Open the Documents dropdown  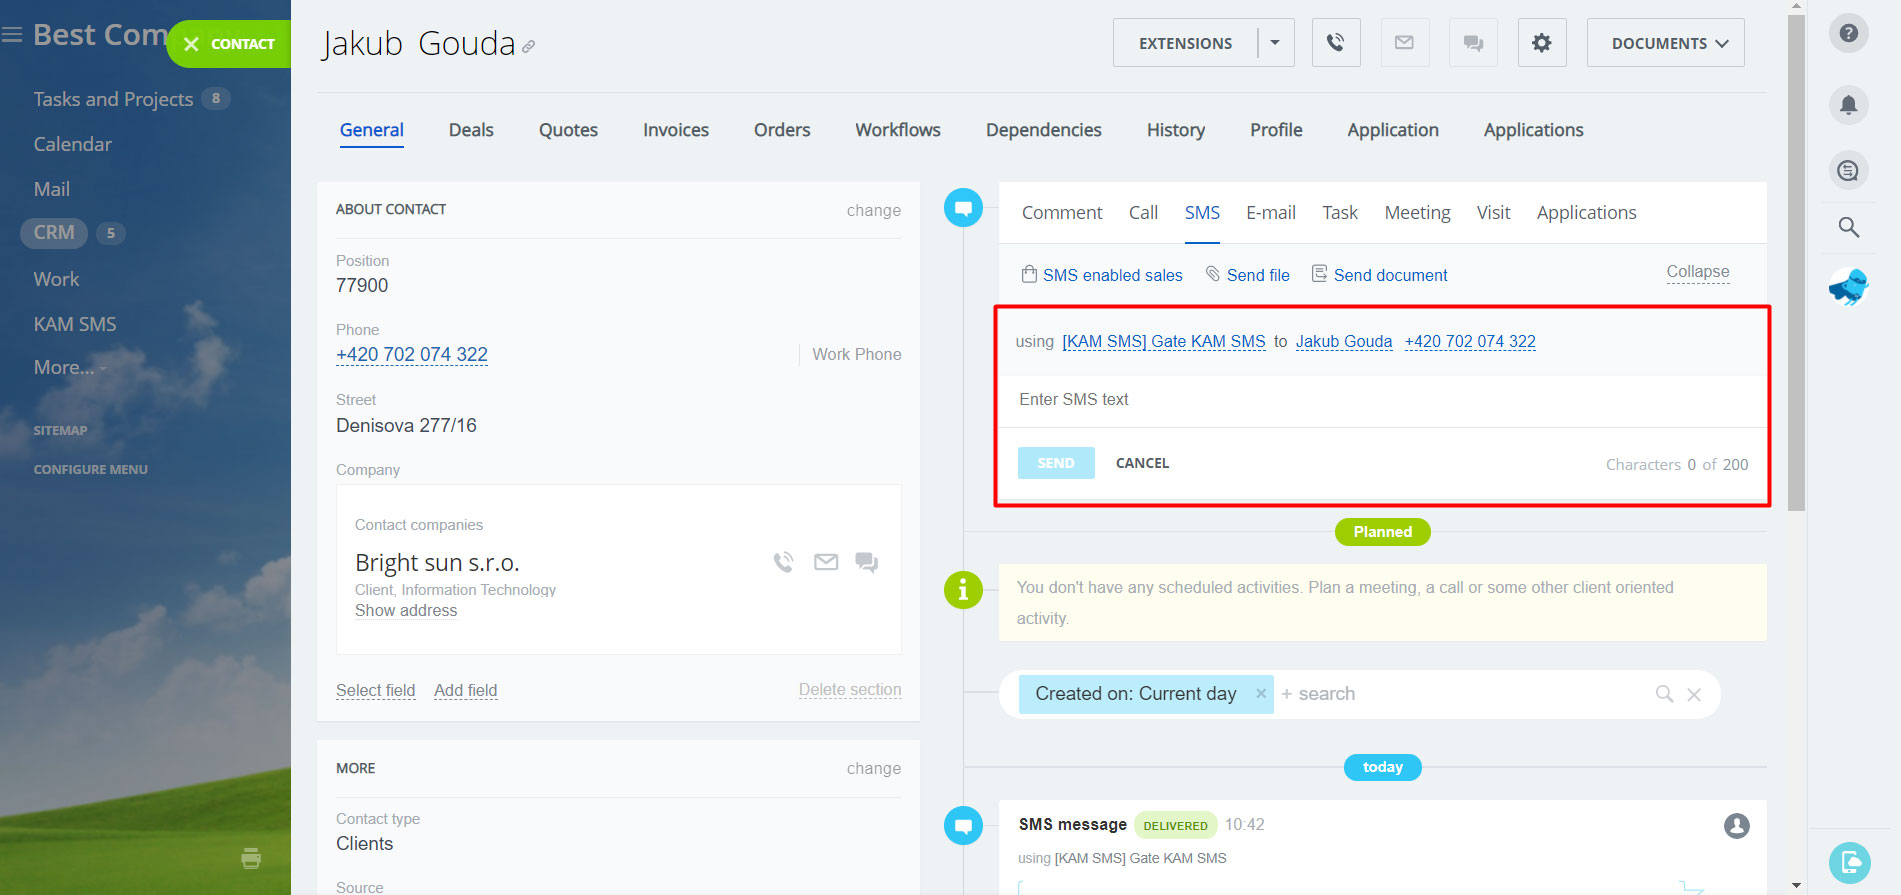pos(1665,43)
